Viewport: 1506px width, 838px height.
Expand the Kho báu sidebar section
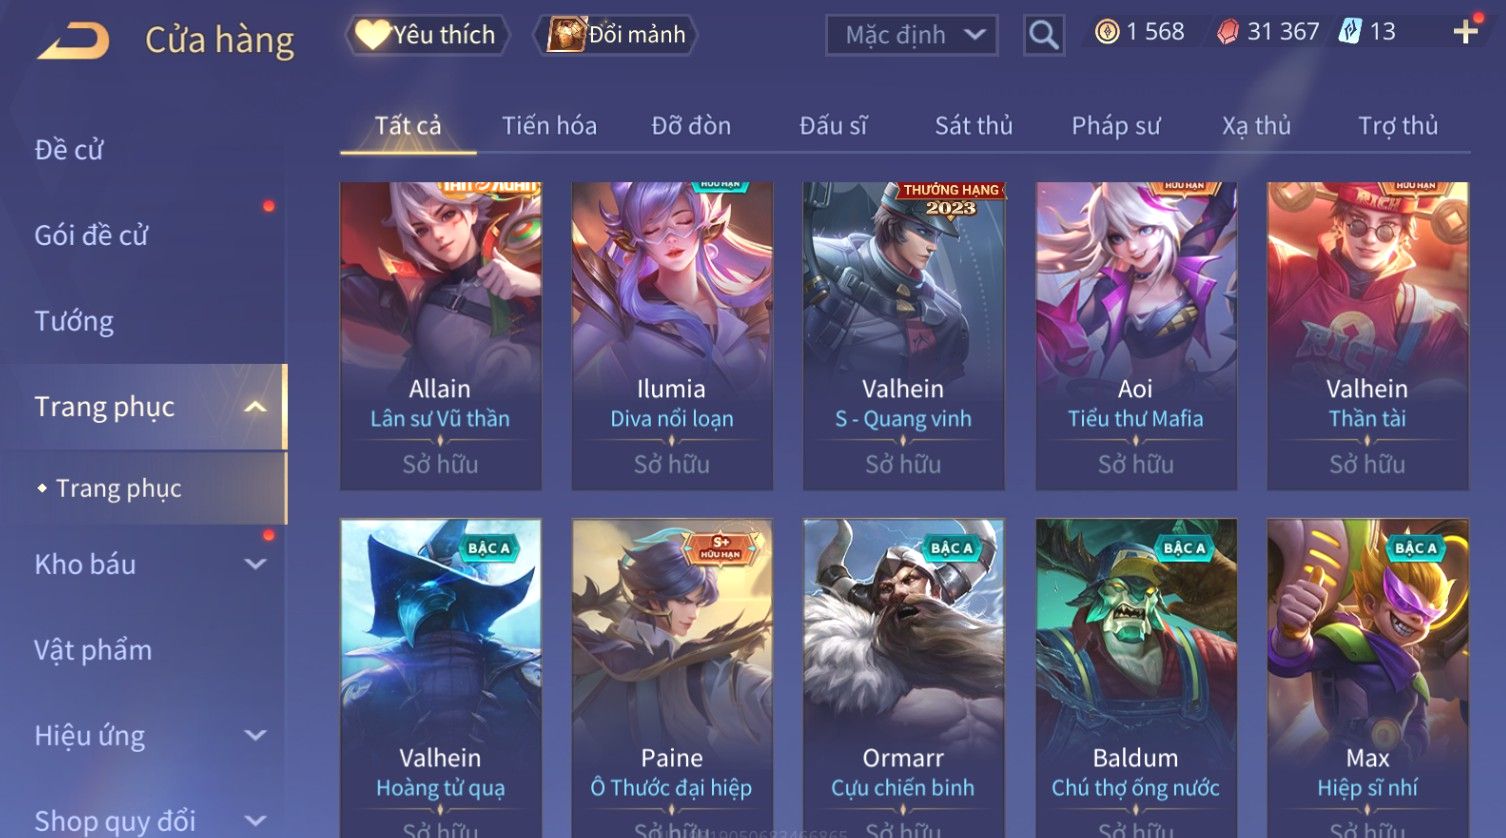[256, 564]
